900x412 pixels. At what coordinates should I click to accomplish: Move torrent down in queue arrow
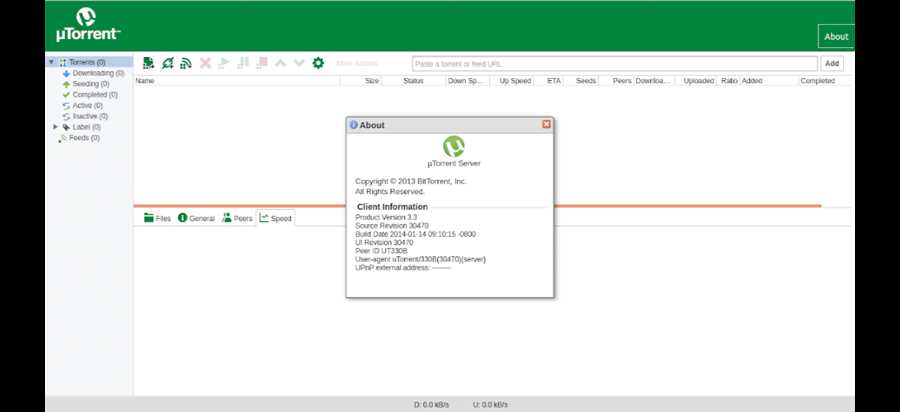coord(299,63)
